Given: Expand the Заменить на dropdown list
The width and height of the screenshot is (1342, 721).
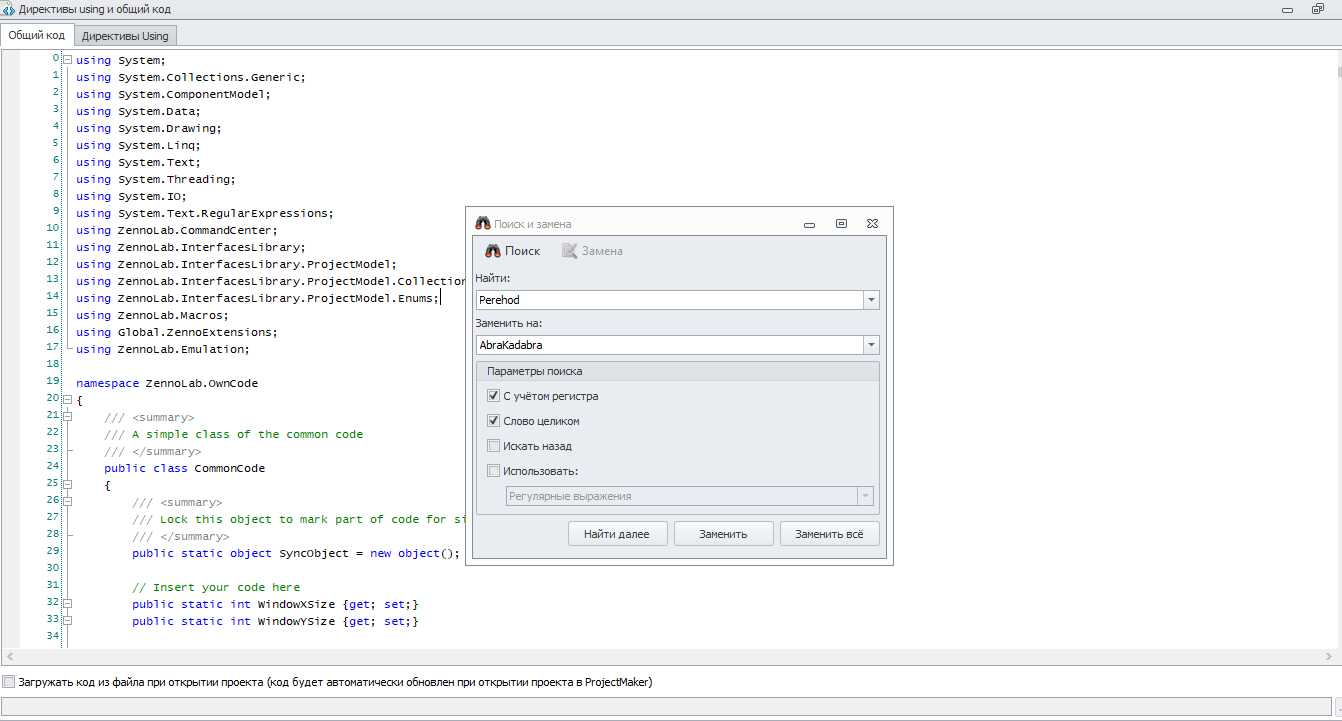Looking at the screenshot, I should click(x=871, y=345).
